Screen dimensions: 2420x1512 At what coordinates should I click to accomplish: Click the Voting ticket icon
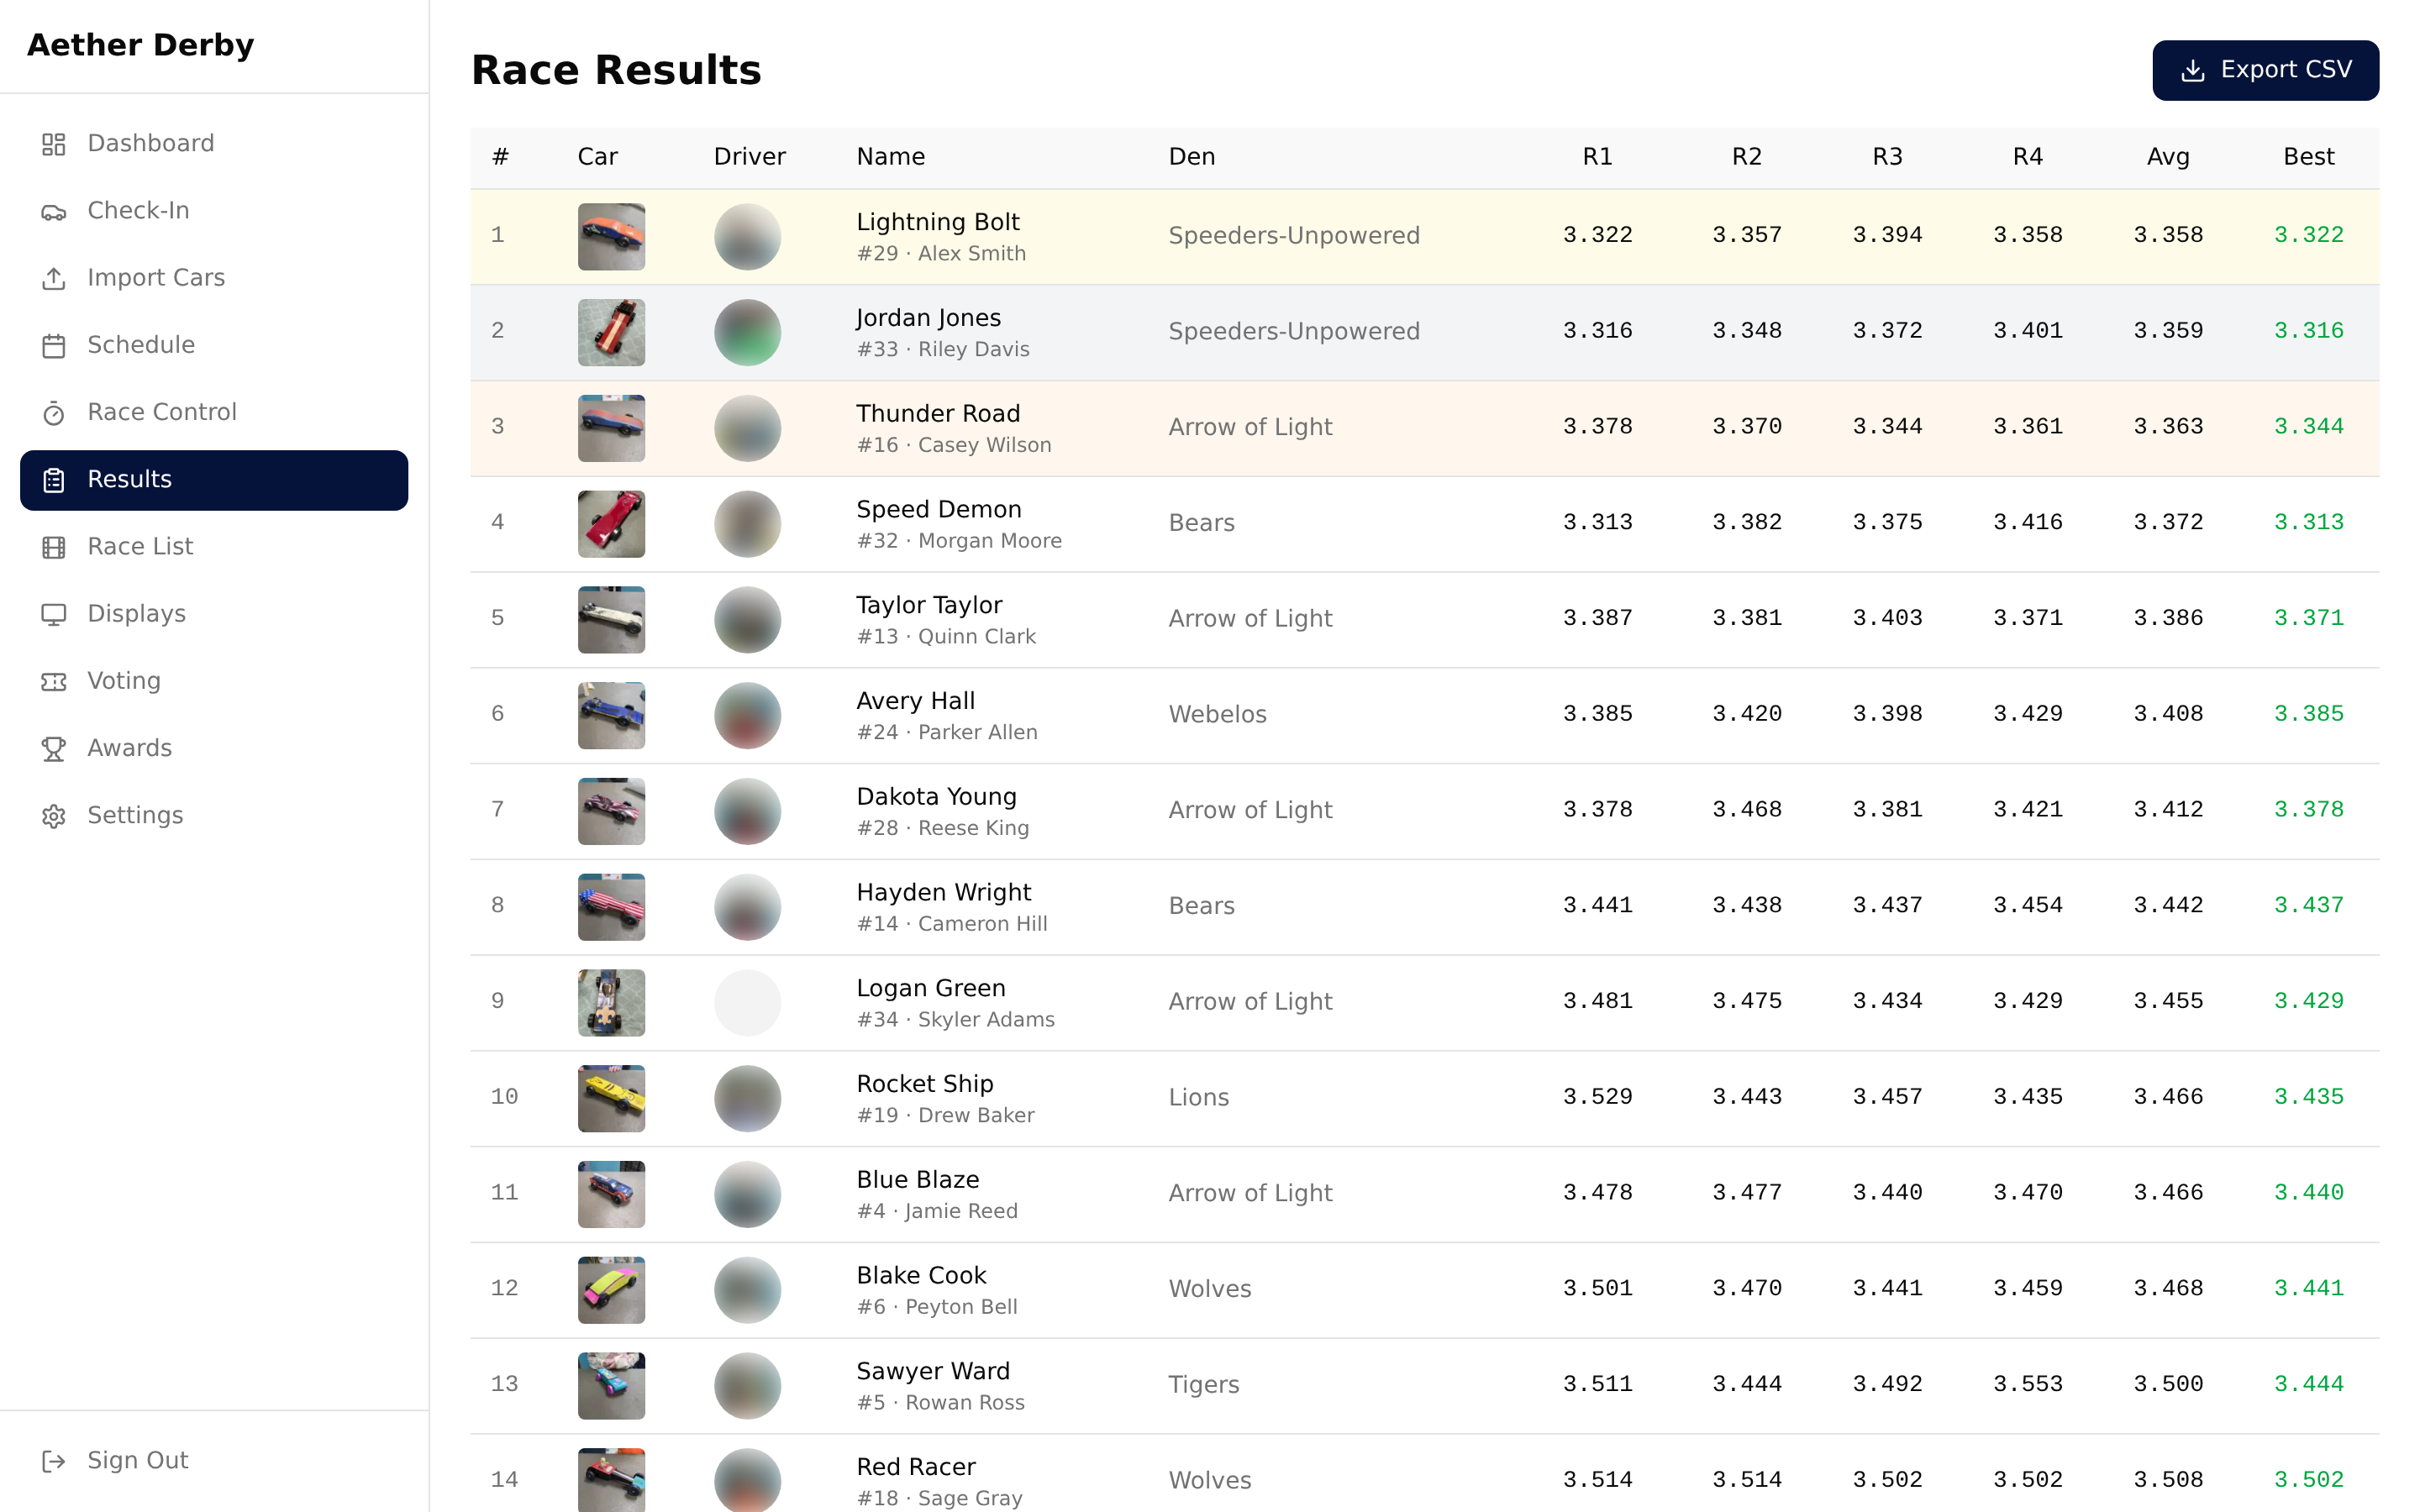[53, 680]
